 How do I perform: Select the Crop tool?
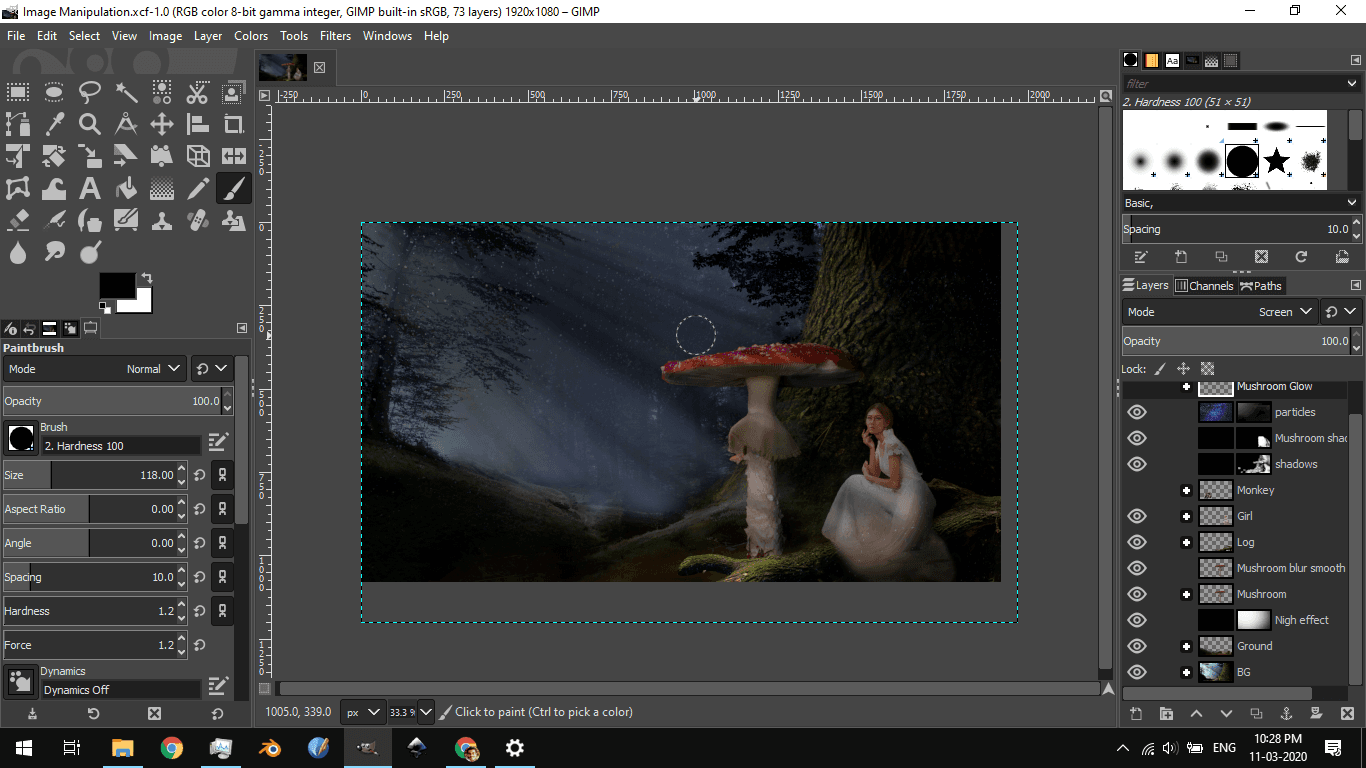[233, 124]
